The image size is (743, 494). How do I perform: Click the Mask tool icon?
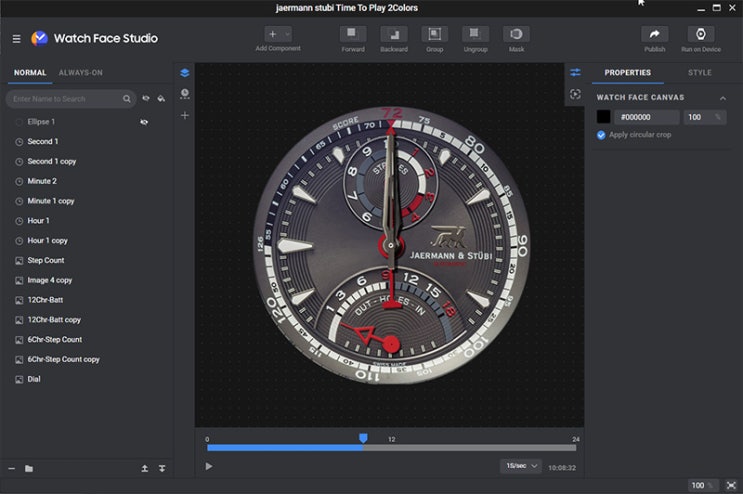coord(516,34)
